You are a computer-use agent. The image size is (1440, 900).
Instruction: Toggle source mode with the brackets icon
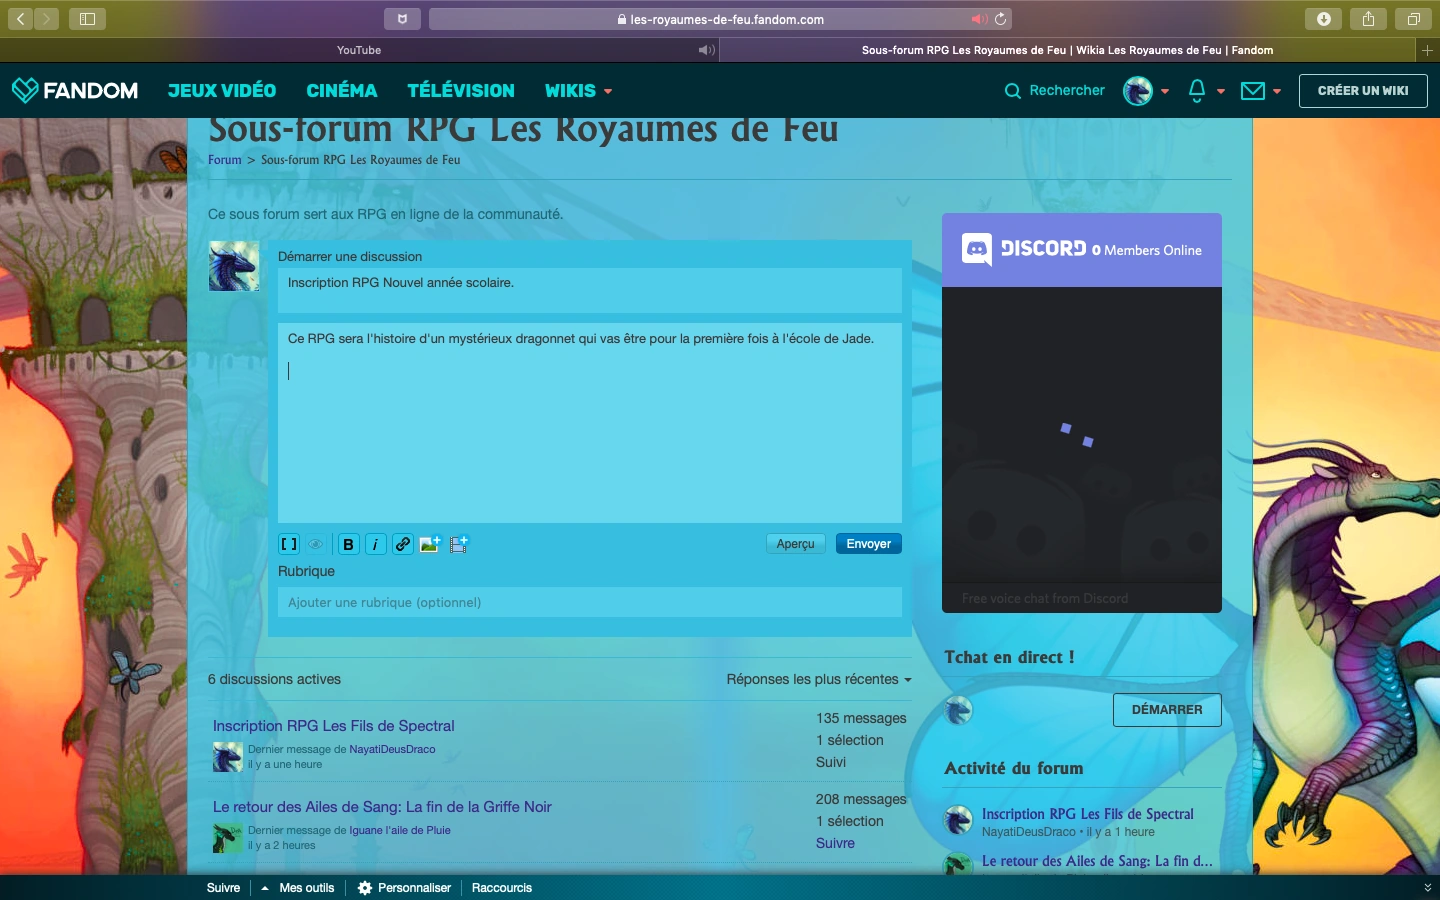(x=289, y=544)
